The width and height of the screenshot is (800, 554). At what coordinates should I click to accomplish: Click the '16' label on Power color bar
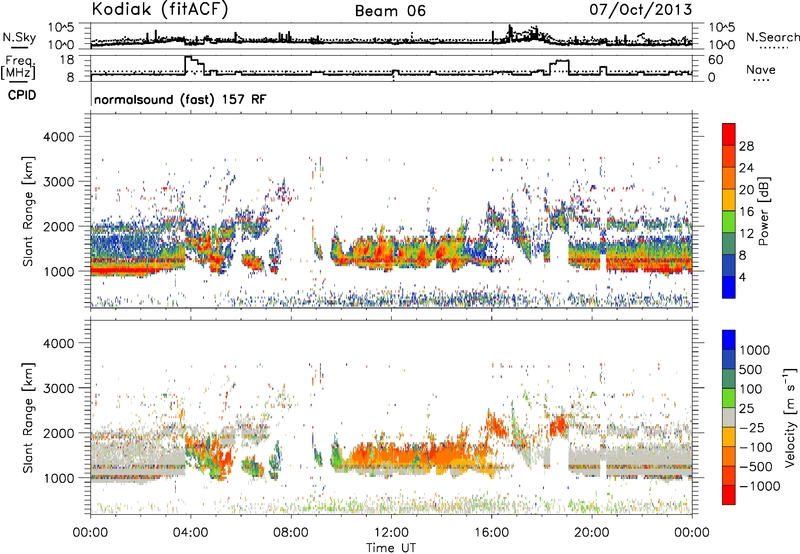[746, 212]
